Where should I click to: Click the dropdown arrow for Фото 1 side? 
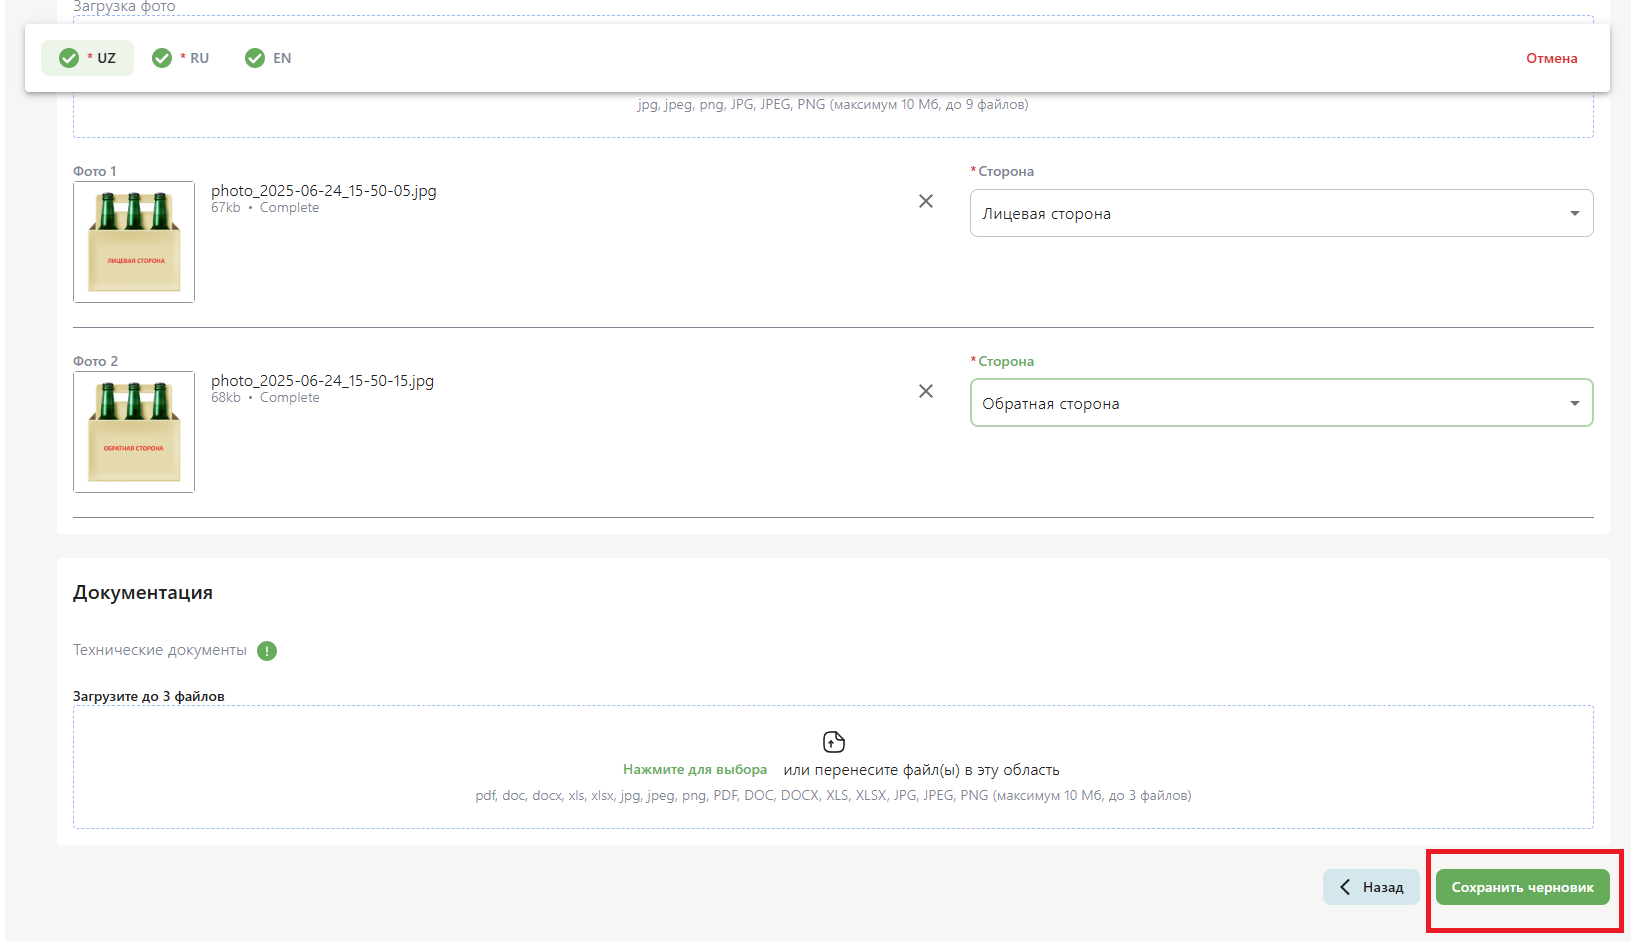1574,214
